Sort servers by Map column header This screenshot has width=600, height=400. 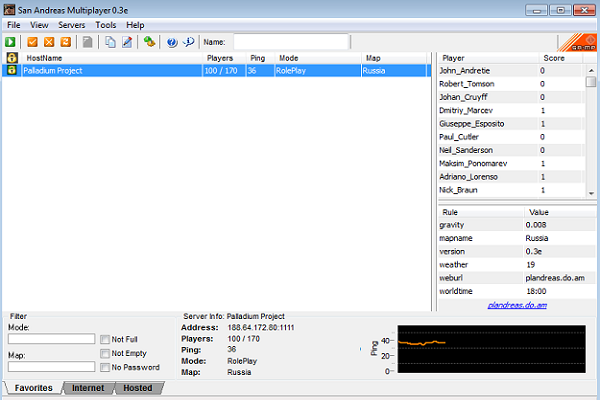pyautogui.click(x=394, y=58)
